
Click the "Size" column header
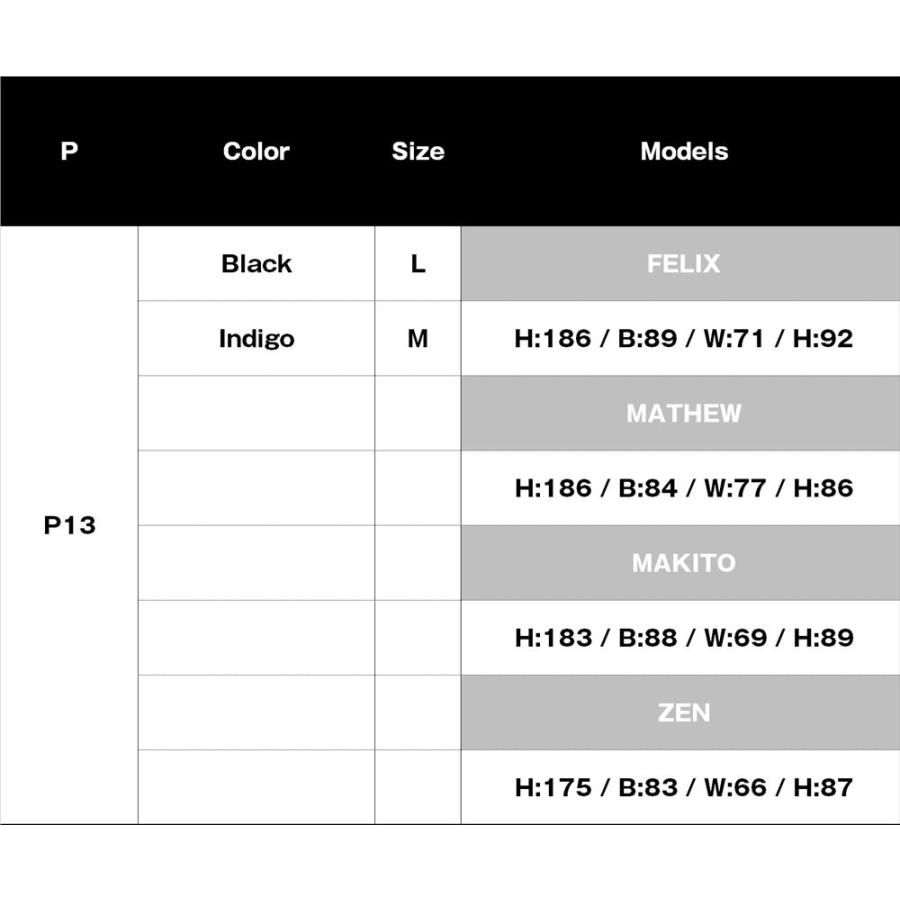coord(418,152)
